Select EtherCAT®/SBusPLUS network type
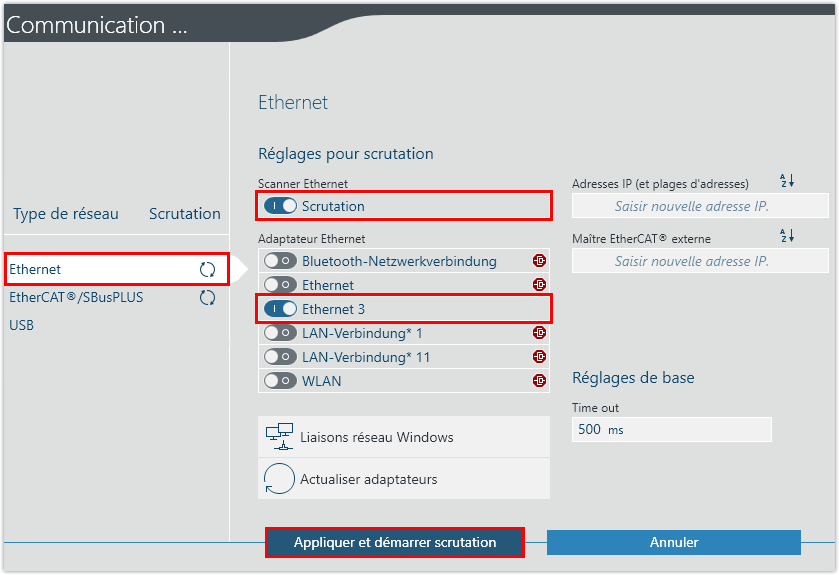839x575 pixels. click(x=76, y=297)
